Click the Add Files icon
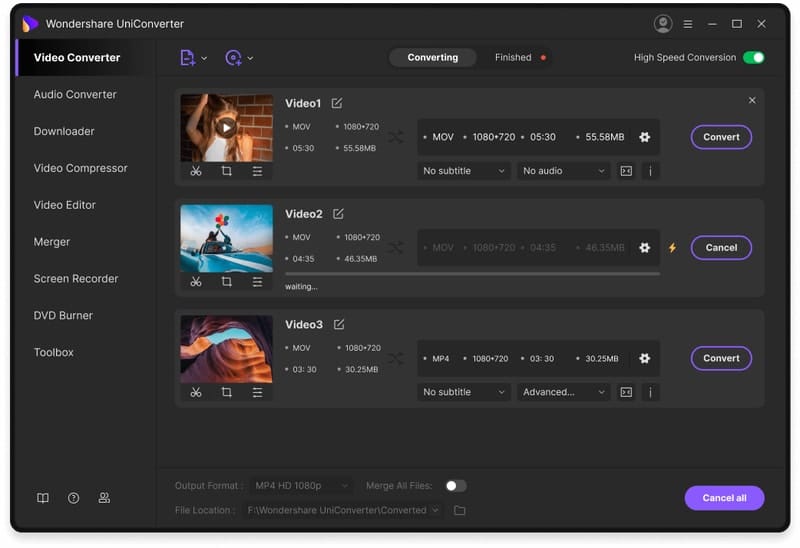Image resolution: width=800 pixels, height=548 pixels. [x=187, y=58]
